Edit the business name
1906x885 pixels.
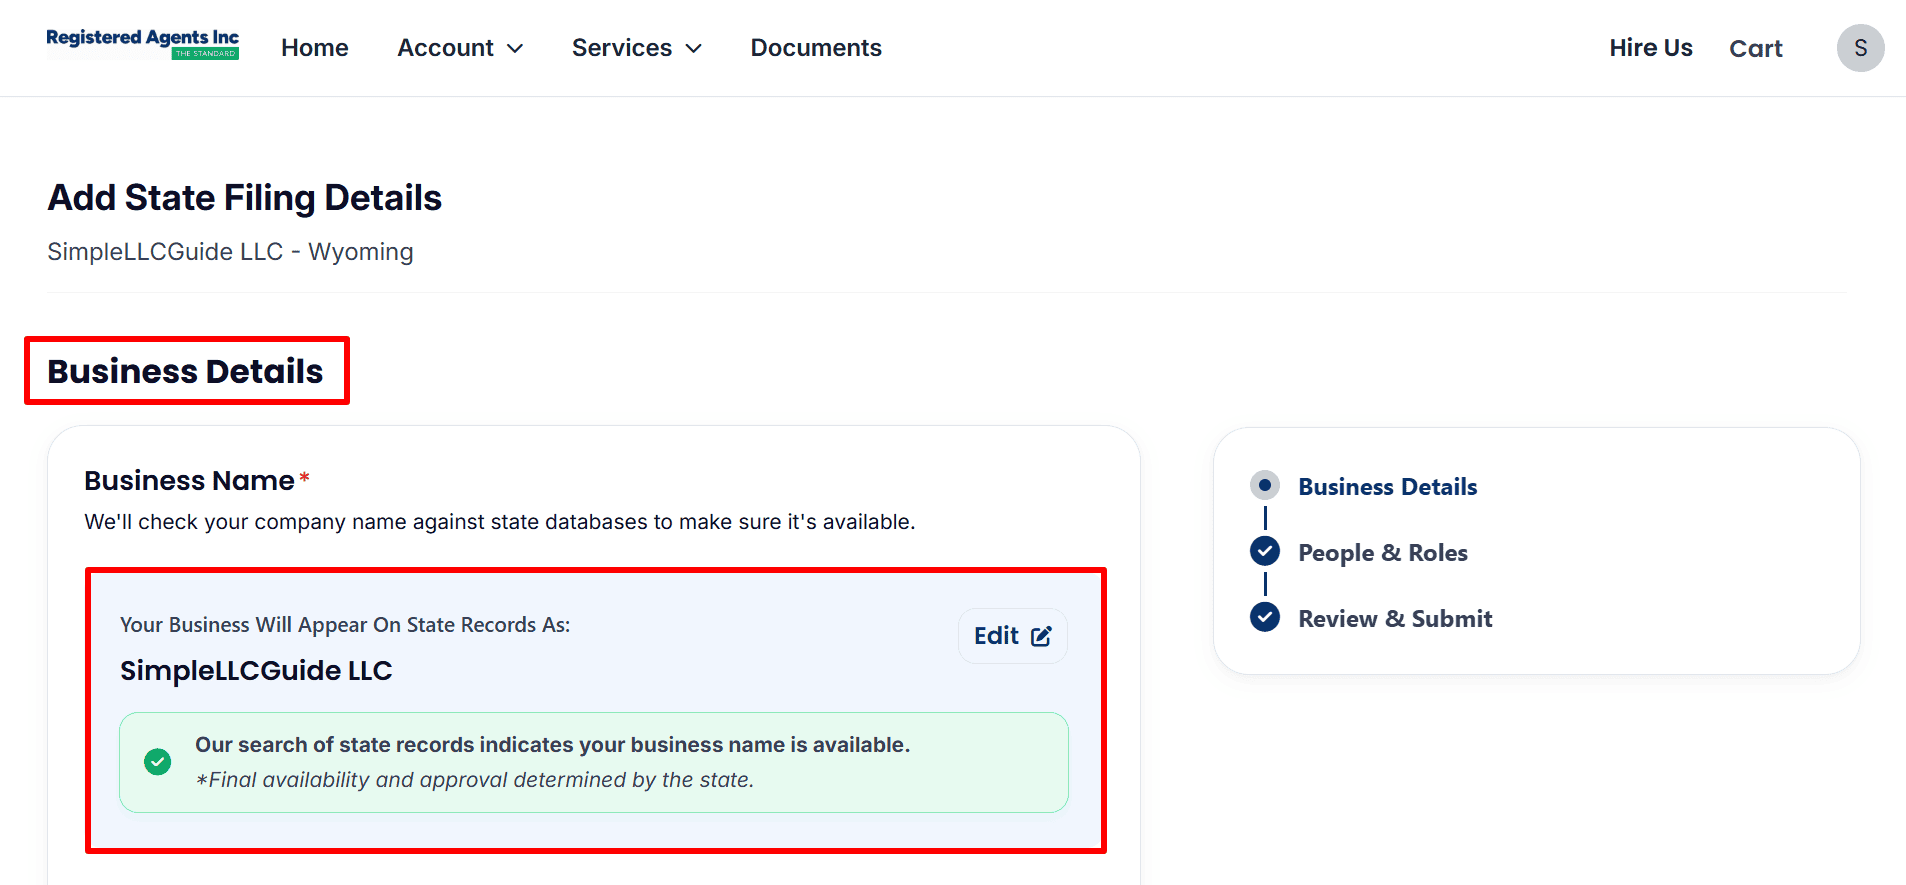click(x=1013, y=636)
